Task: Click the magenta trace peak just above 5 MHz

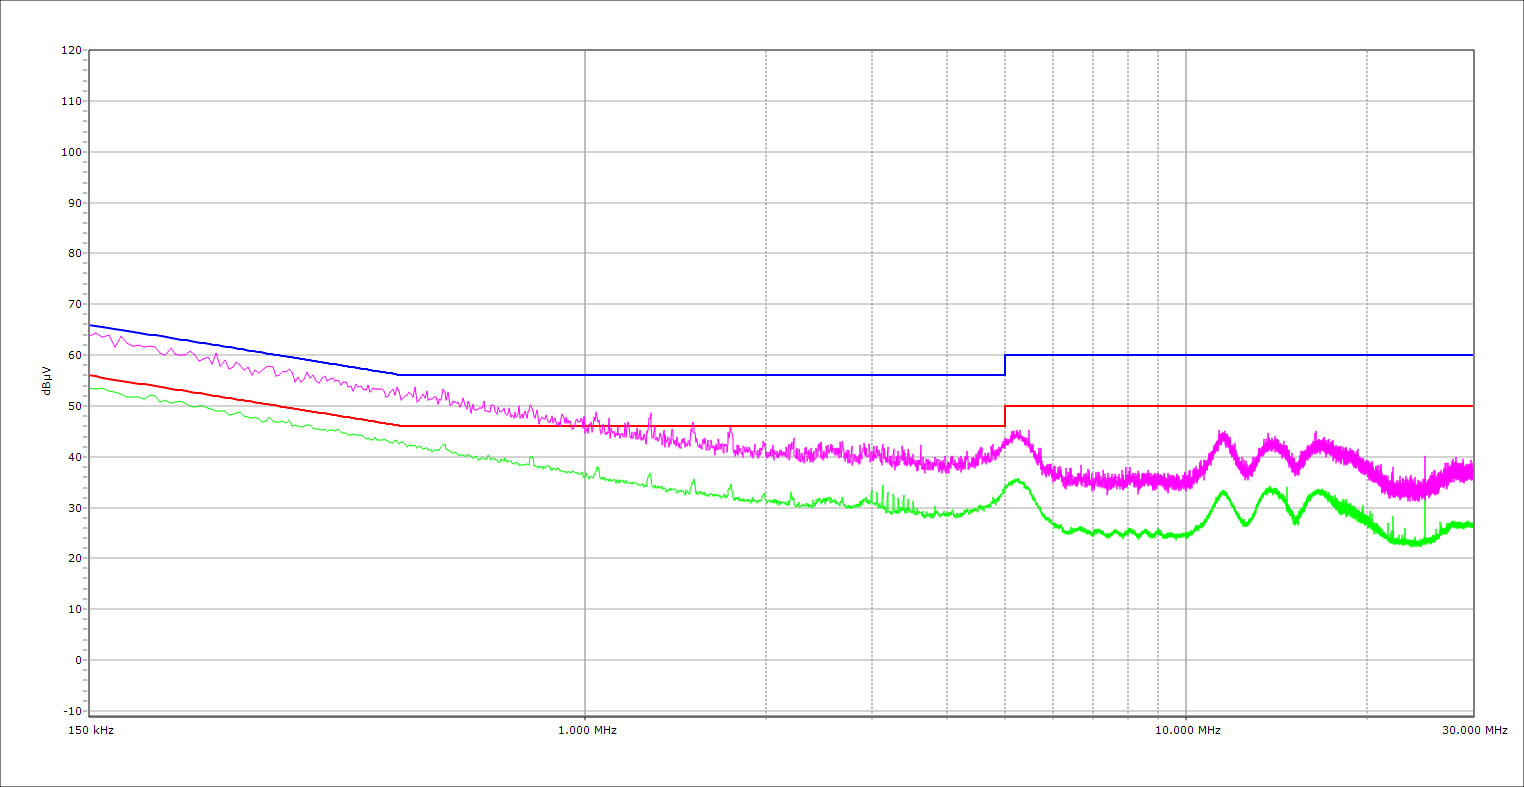Action: tap(1018, 435)
